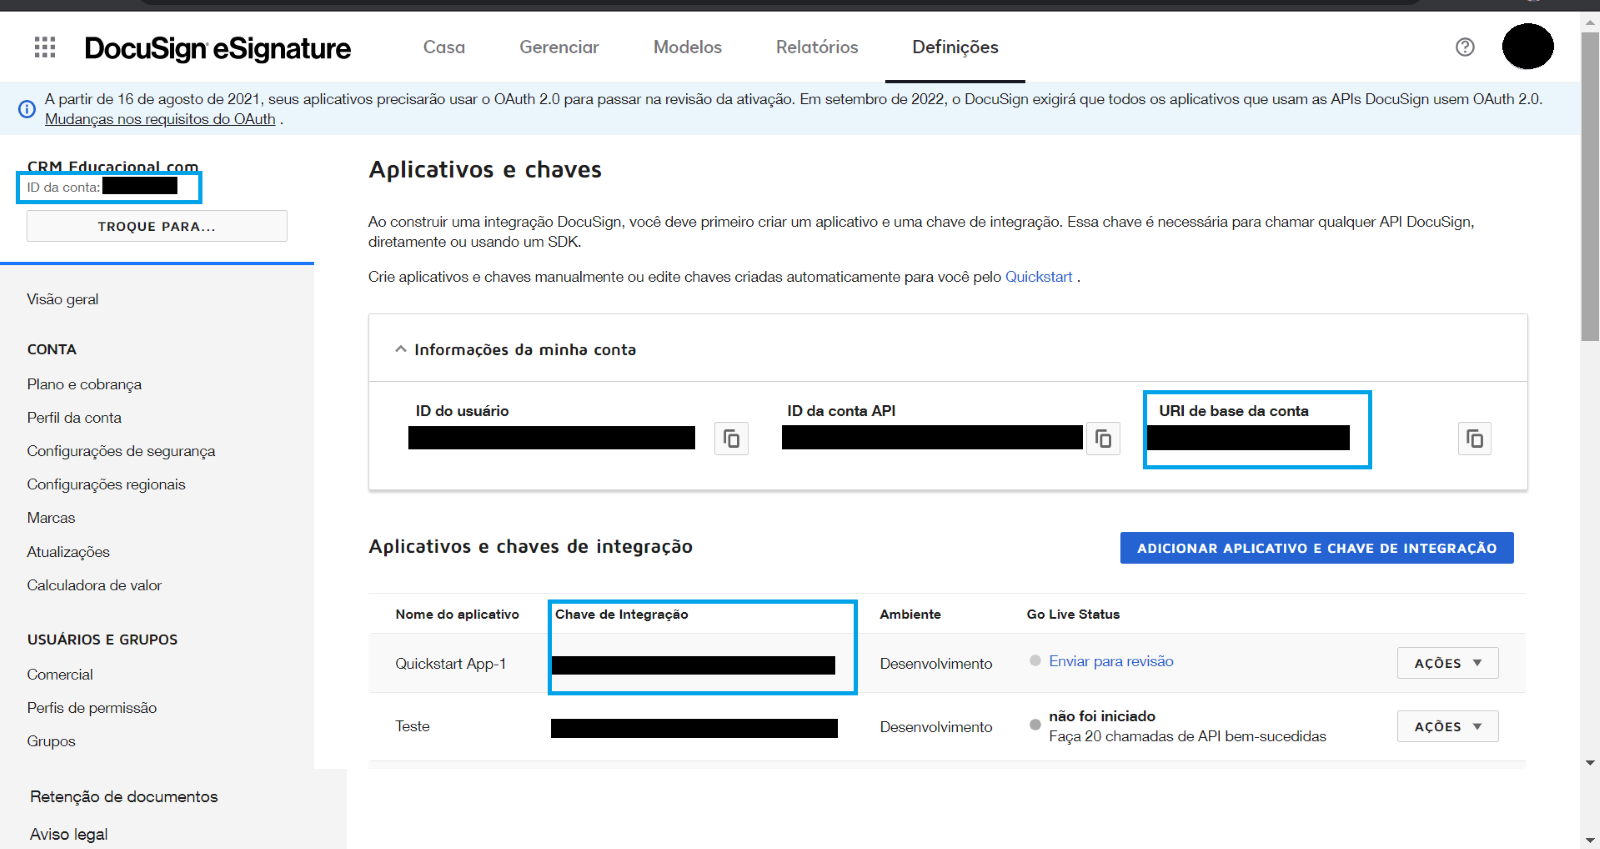Open the user profile avatar

[1528, 46]
